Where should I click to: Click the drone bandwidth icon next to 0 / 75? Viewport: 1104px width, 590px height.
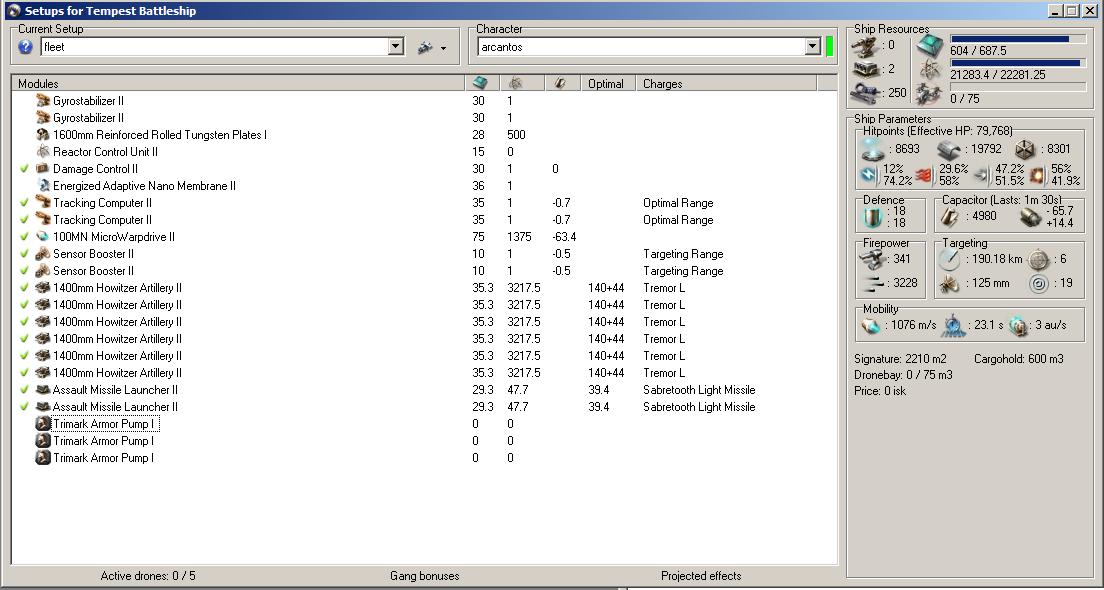click(x=929, y=93)
